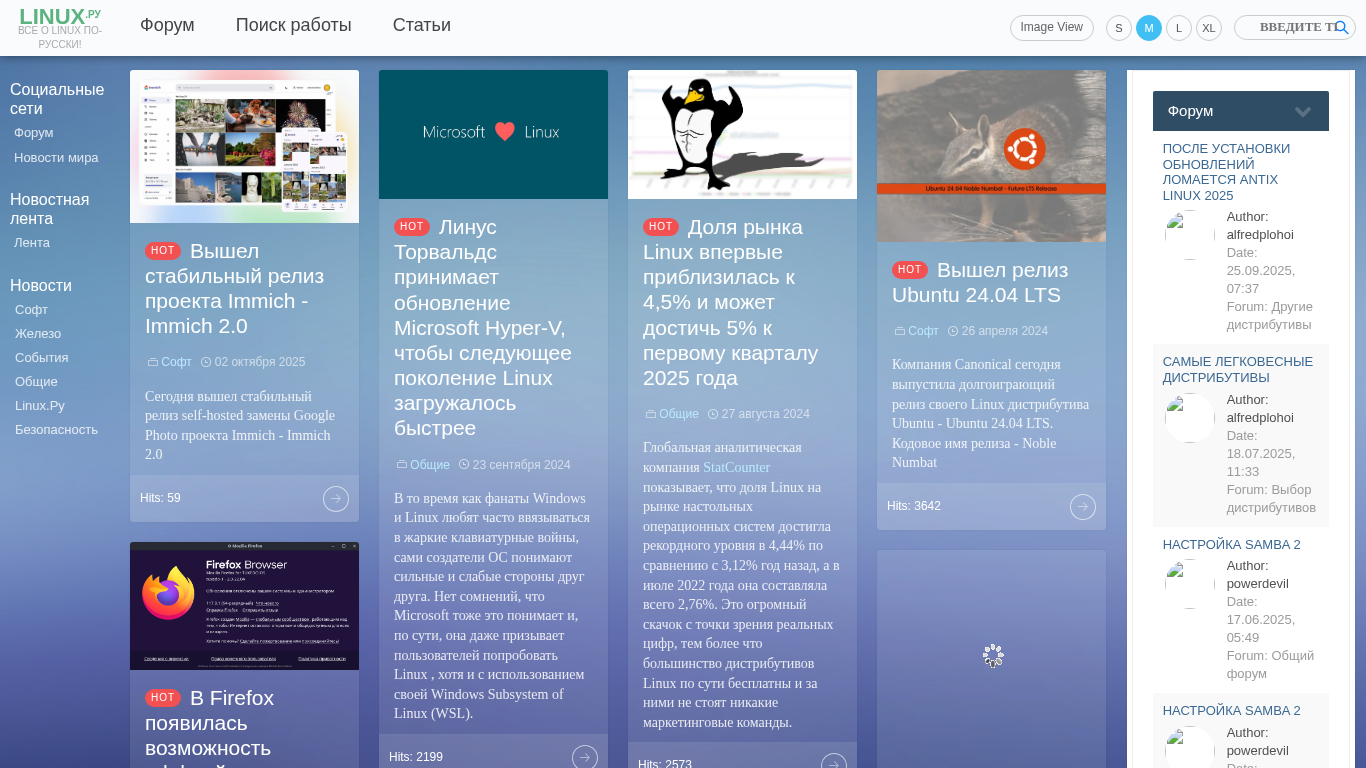Click the arrow icon on the Ubuntu 24.04 card
1366x768 pixels.
click(x=1083, y=507)
